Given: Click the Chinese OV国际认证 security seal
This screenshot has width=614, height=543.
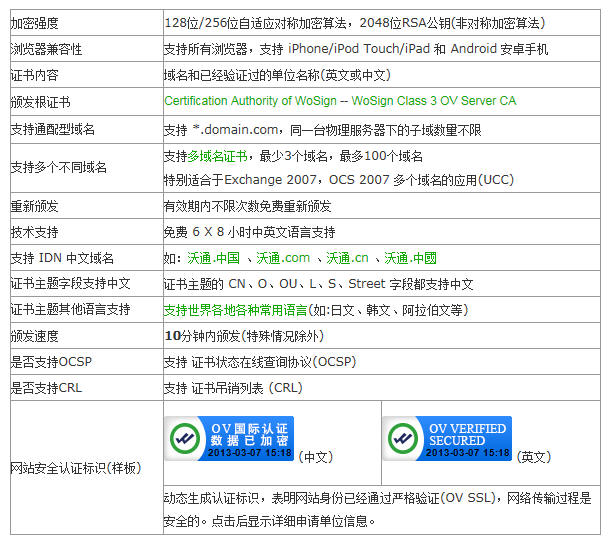Looking at the screenshot, I should [229, 438].
